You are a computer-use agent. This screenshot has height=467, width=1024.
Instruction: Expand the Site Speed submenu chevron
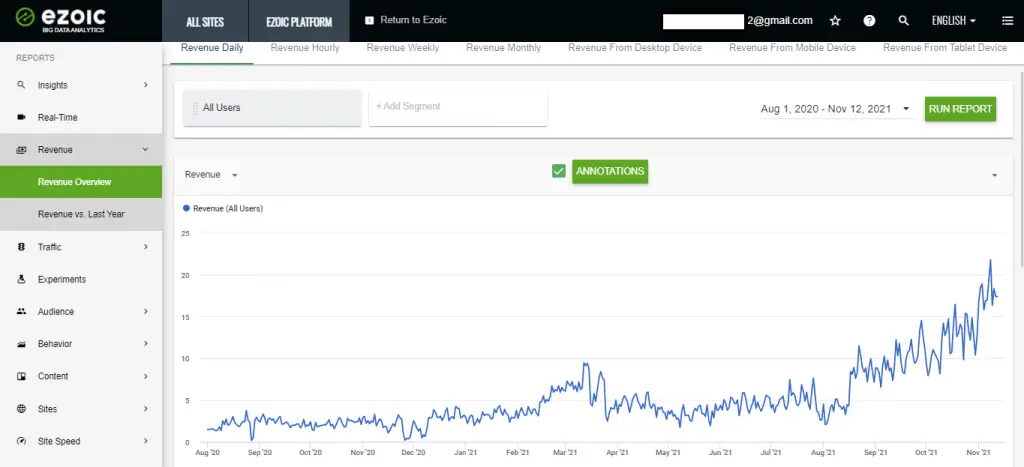pyautogui.click(x=146, y=441)
